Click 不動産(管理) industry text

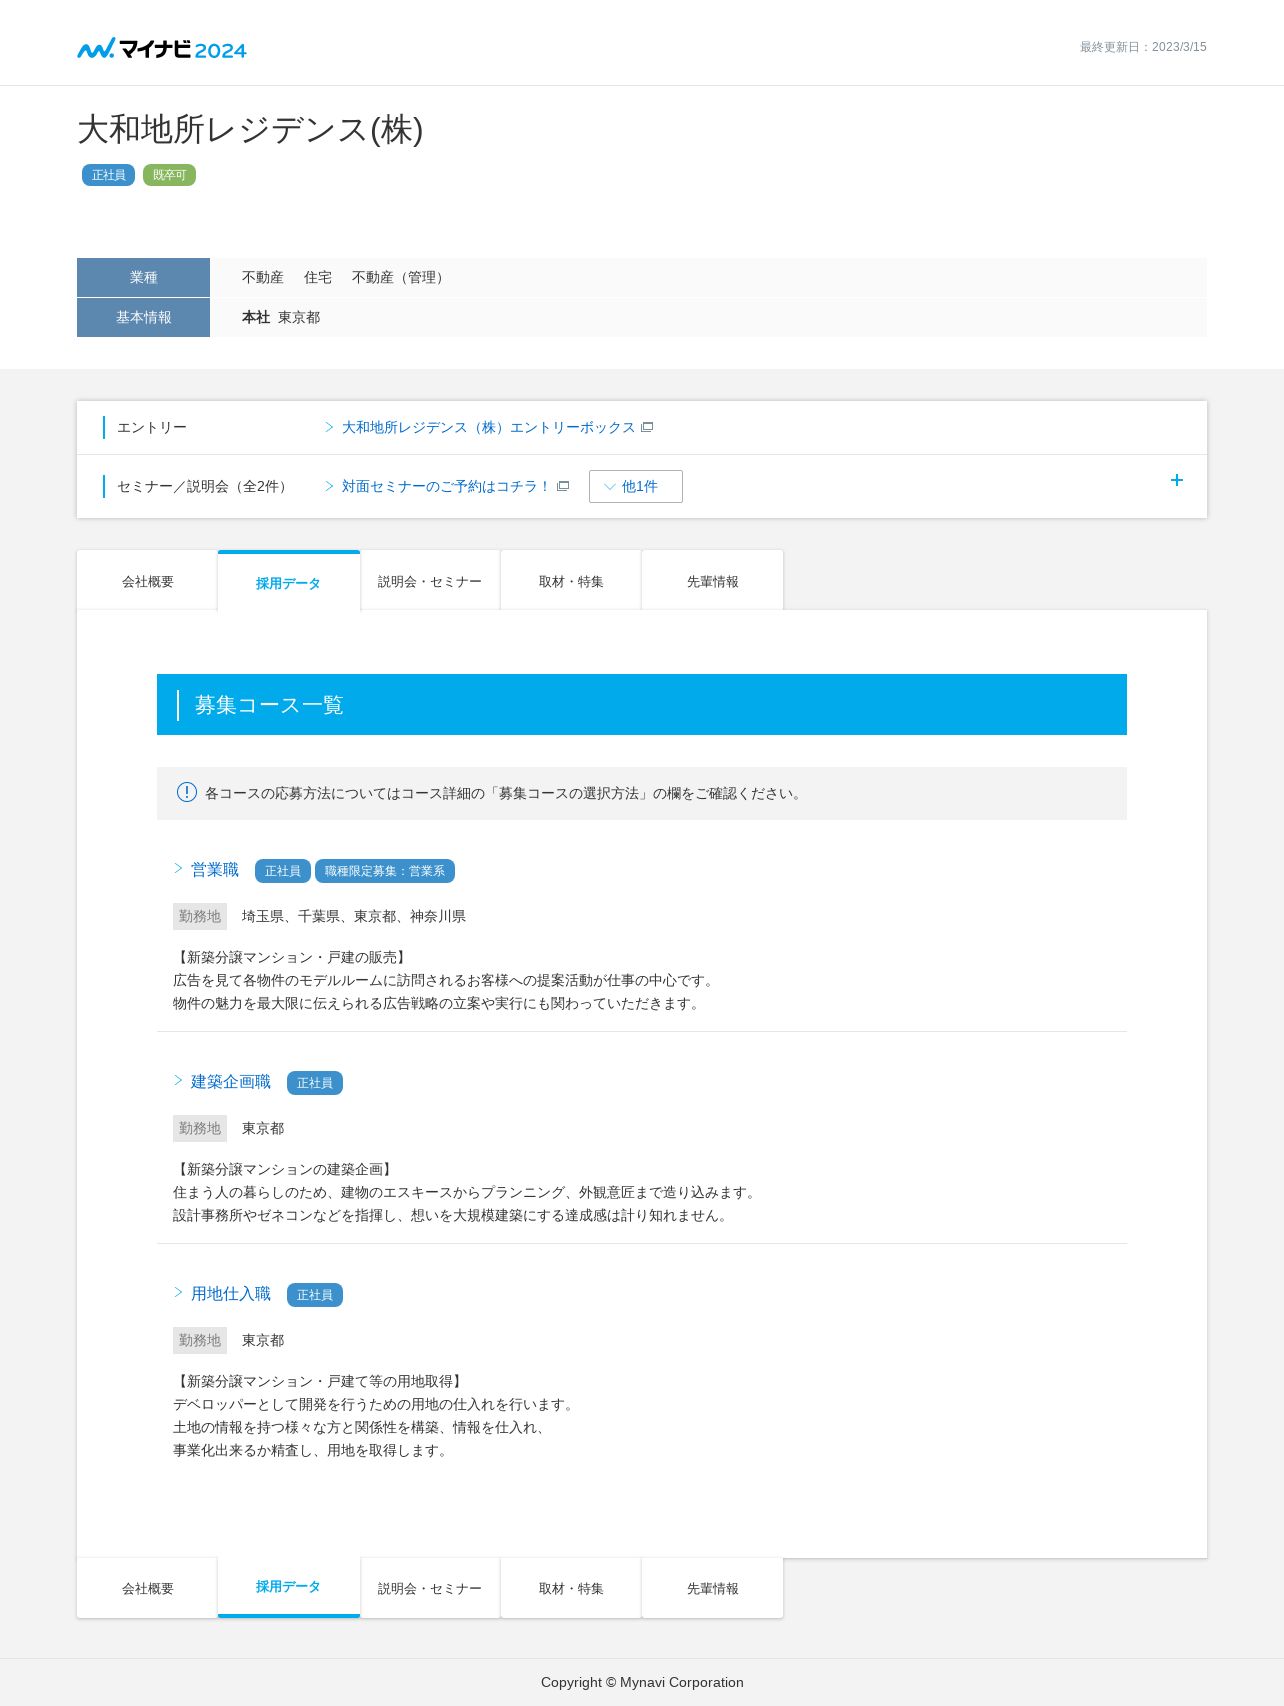point(399,277)
